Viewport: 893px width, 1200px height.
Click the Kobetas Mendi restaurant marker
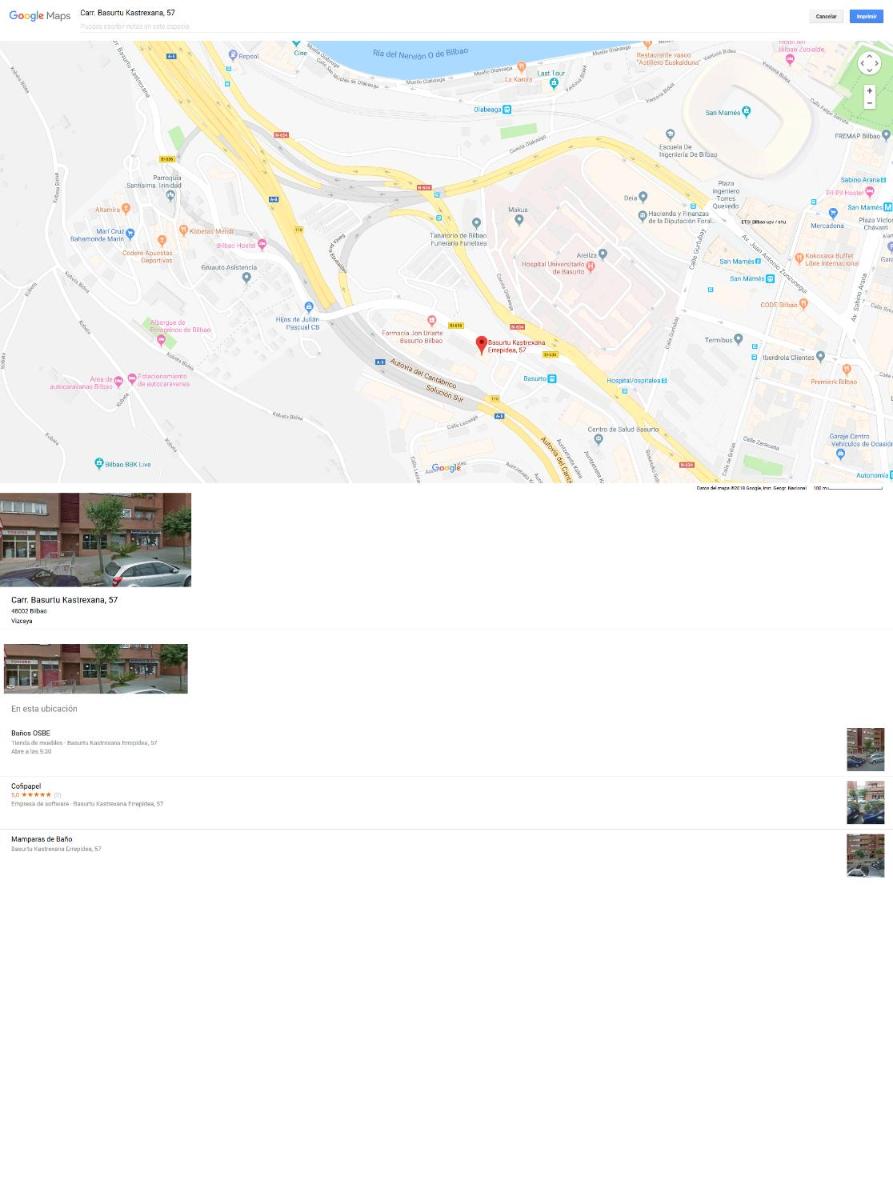pos(183,231)
